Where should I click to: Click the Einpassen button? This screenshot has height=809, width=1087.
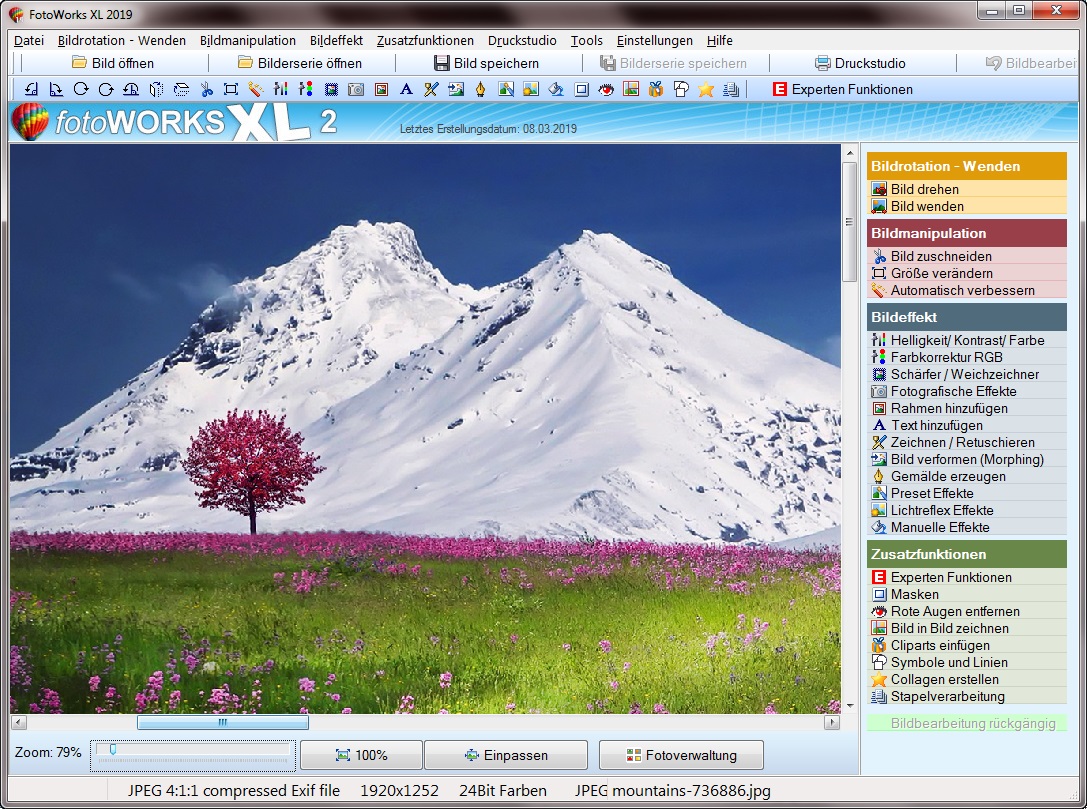point(506,755)
